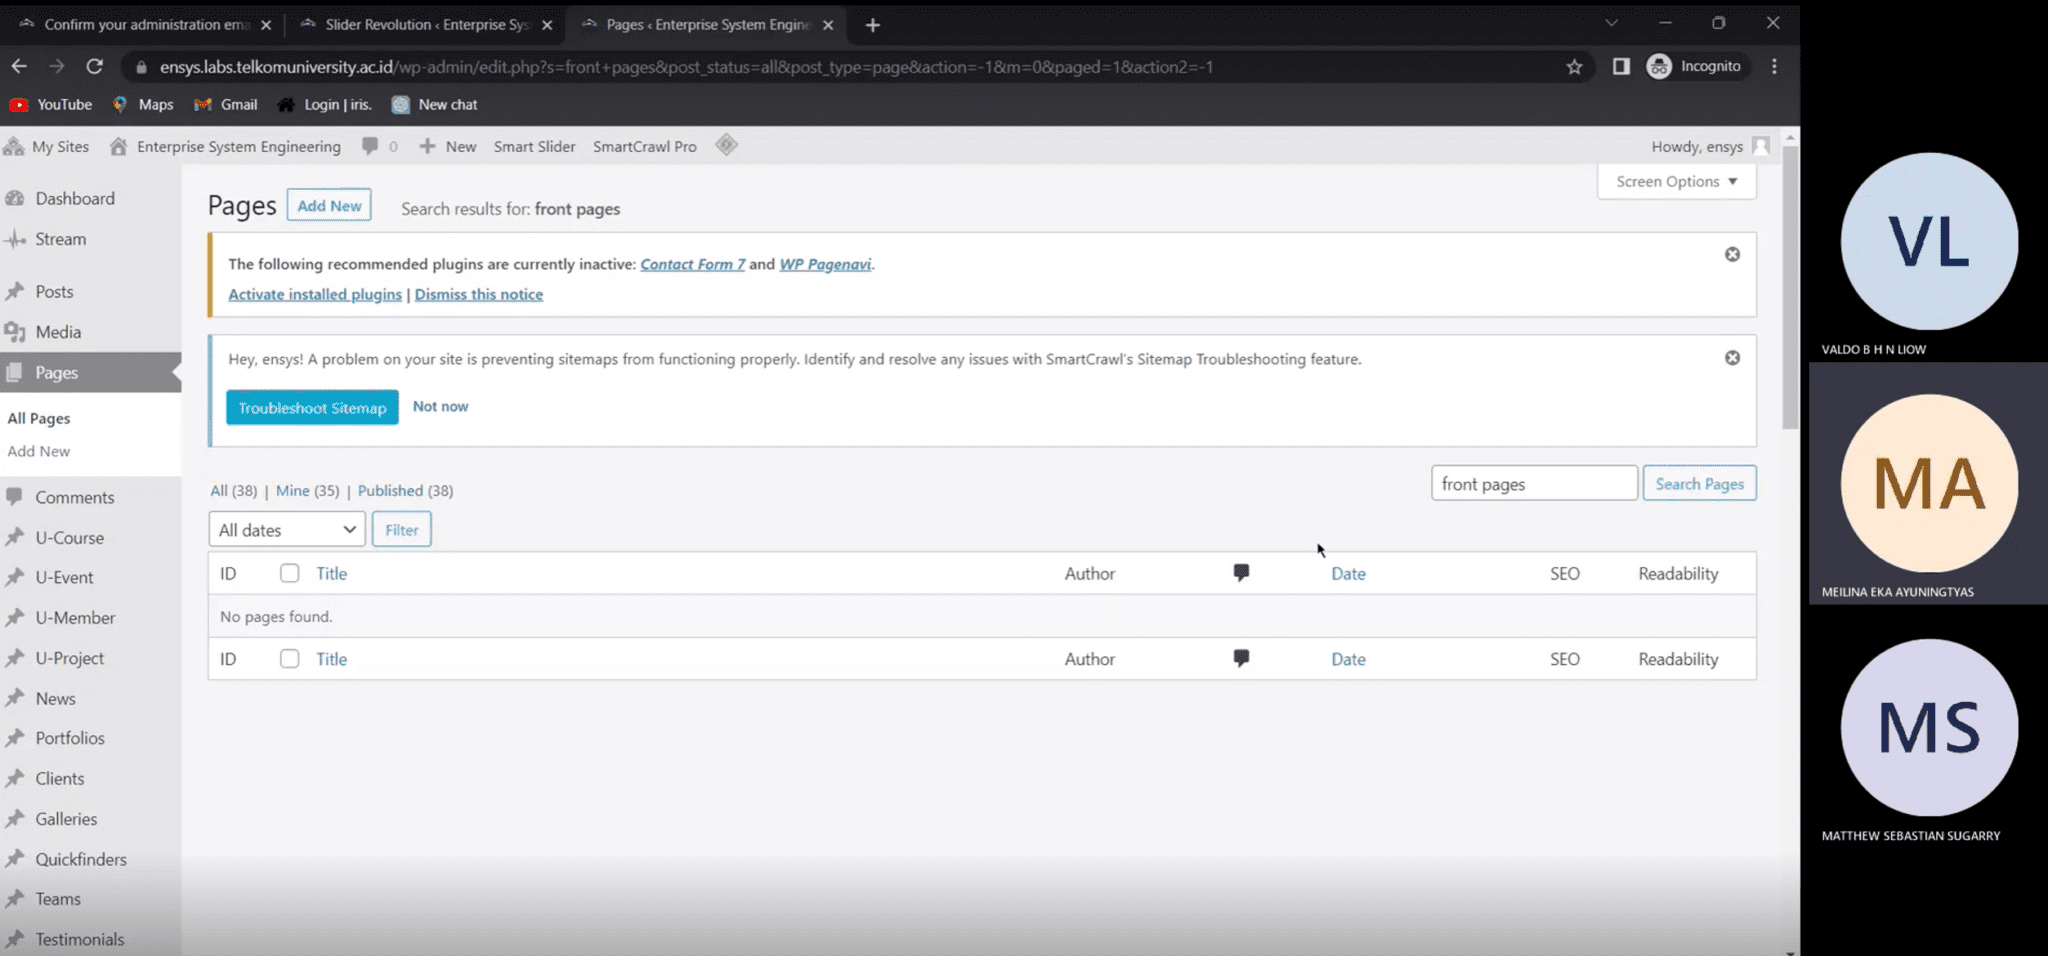The height and width of the screenshot is (956, 2048).
Task: Expand the Screen Options panel
Action: (x=1676, y=181)
